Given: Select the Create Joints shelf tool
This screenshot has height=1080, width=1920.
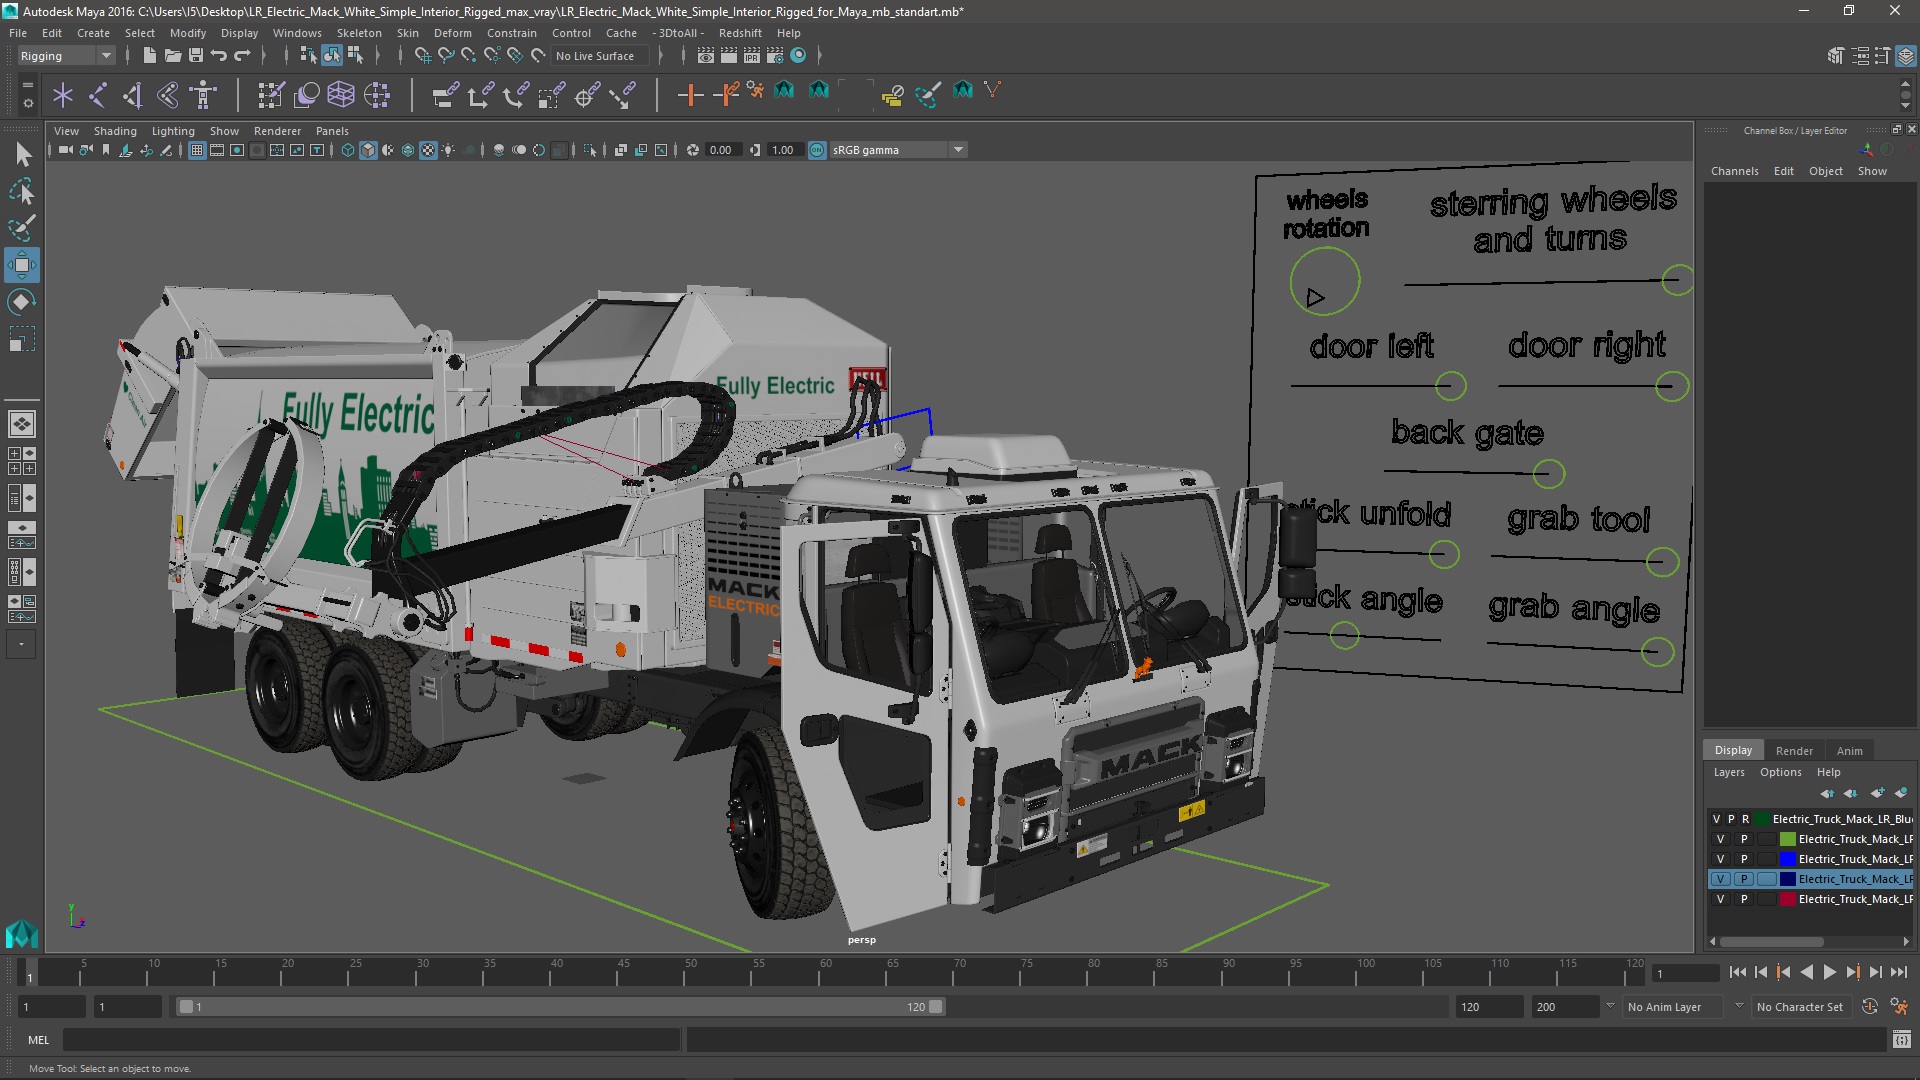Looking at the screenshot, I should (x=98, y=95).
